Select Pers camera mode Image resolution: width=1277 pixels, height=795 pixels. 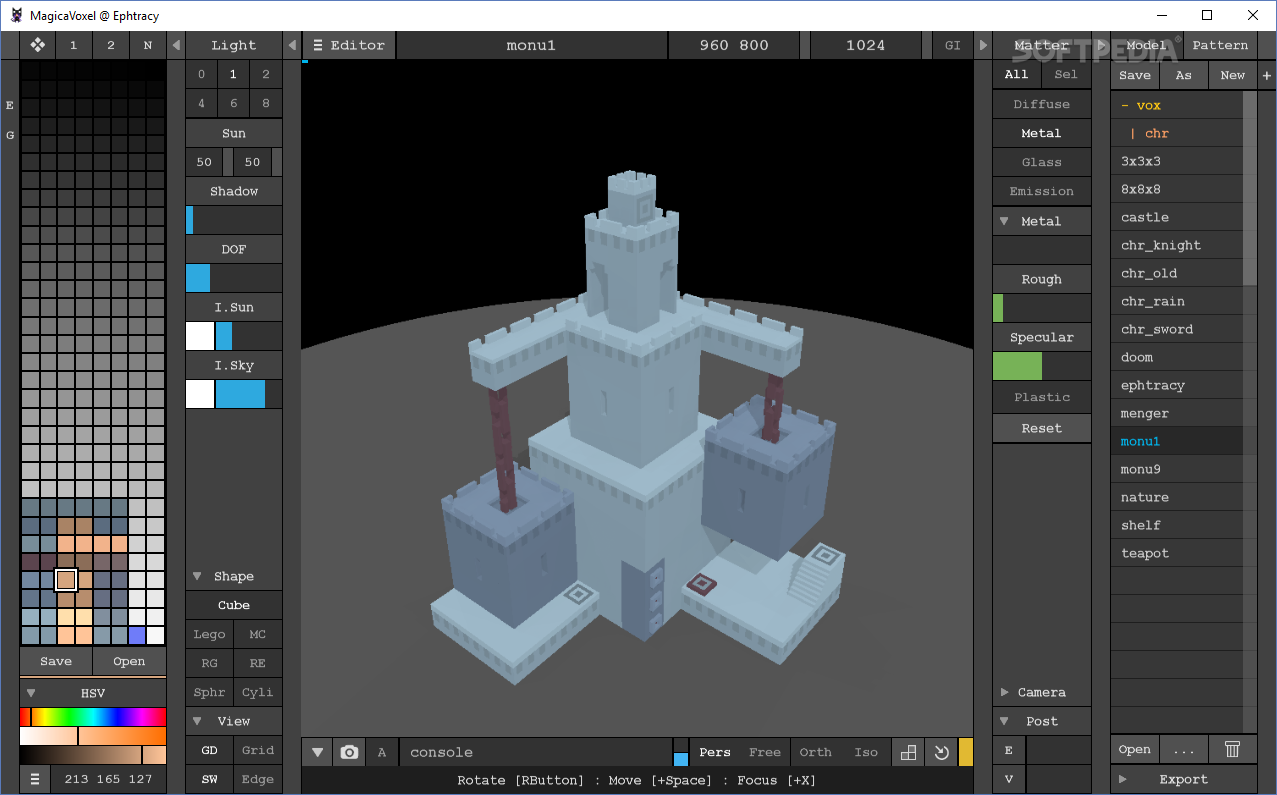pyautogui.click(x=715, y=752)
